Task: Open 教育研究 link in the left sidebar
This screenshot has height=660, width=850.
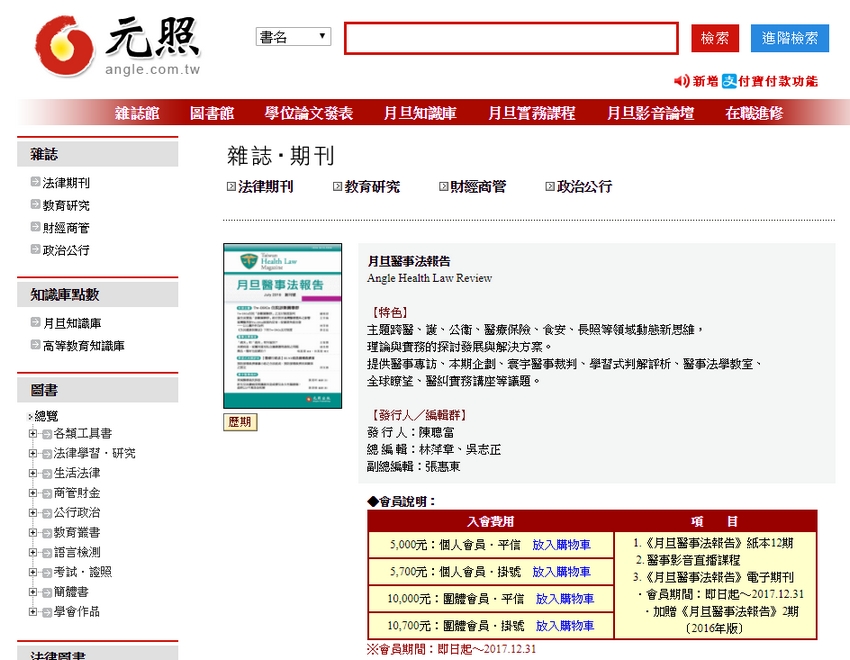Action: (66, 205)
